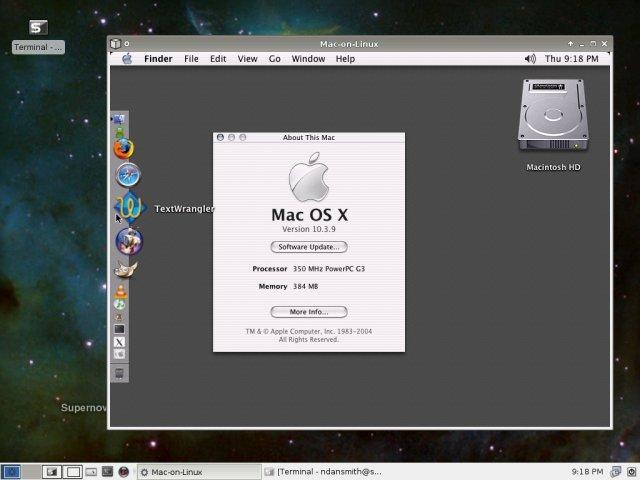Open the Apple menu

point(127,59)
